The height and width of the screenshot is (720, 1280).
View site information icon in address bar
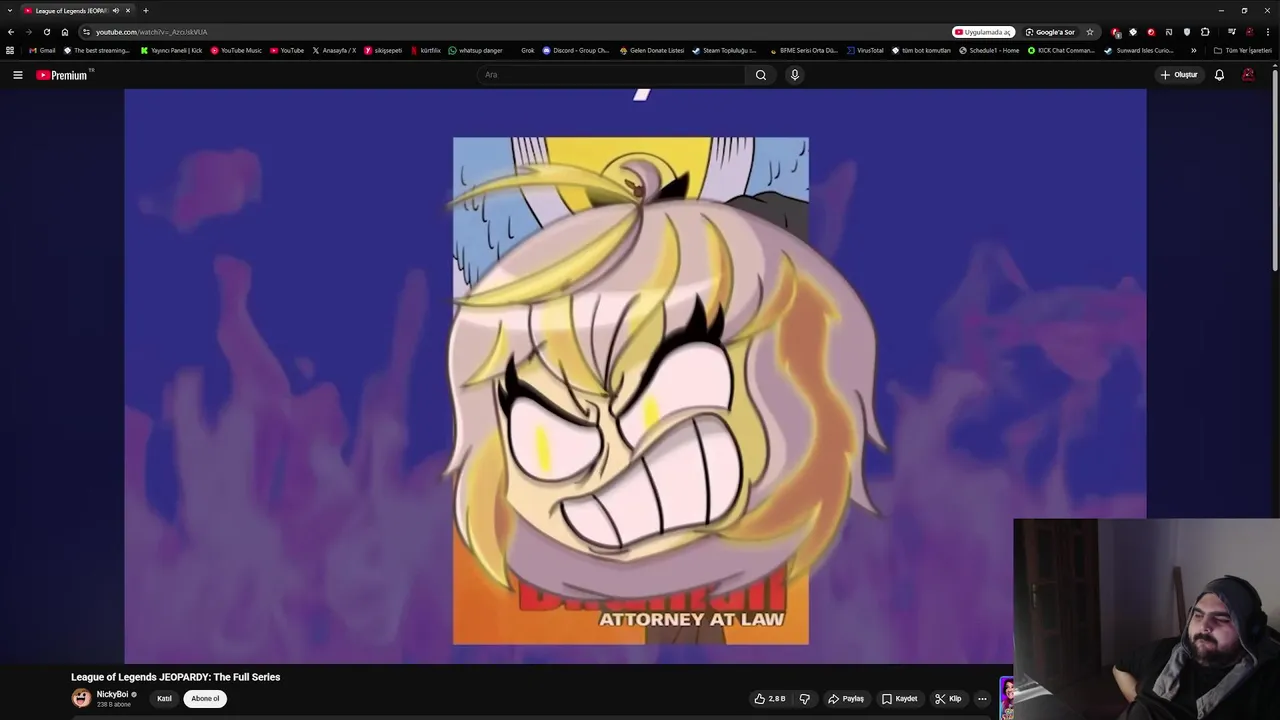tap(86, 32)
